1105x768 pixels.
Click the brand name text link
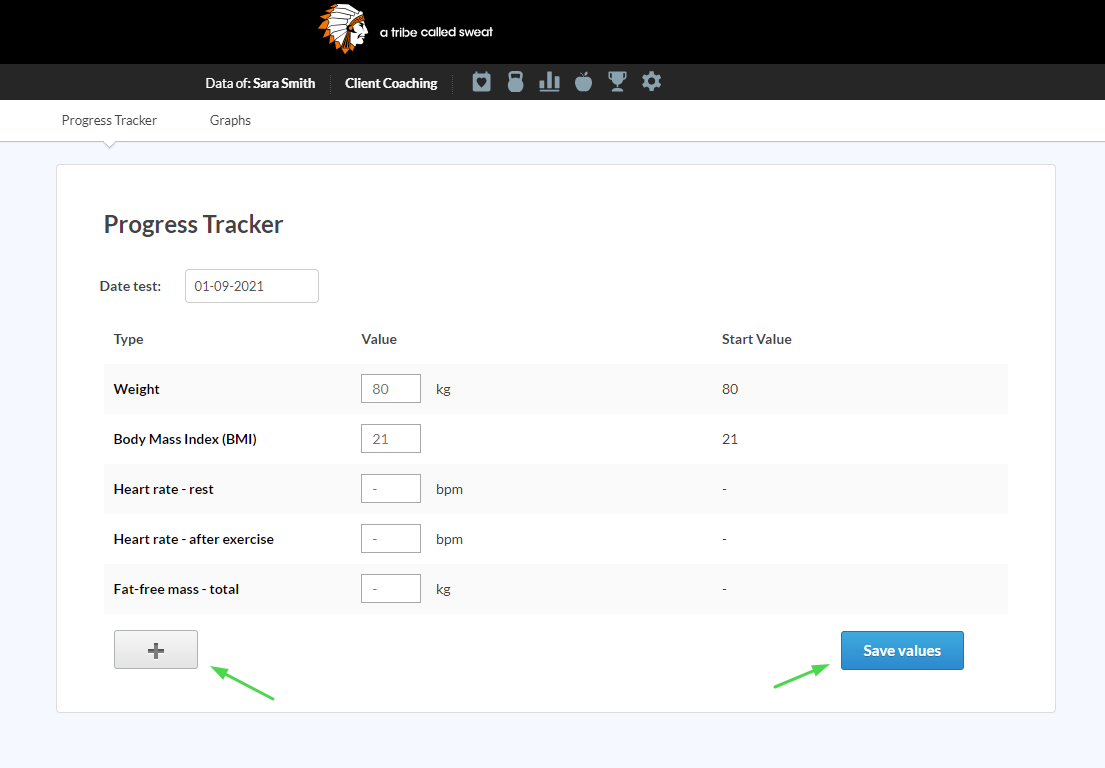point(435,31)
